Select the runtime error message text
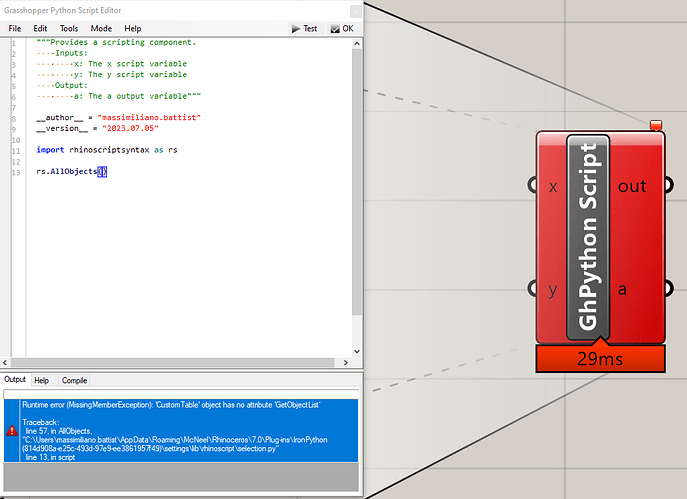Screen dimensions: 687x499 point(171,405)
